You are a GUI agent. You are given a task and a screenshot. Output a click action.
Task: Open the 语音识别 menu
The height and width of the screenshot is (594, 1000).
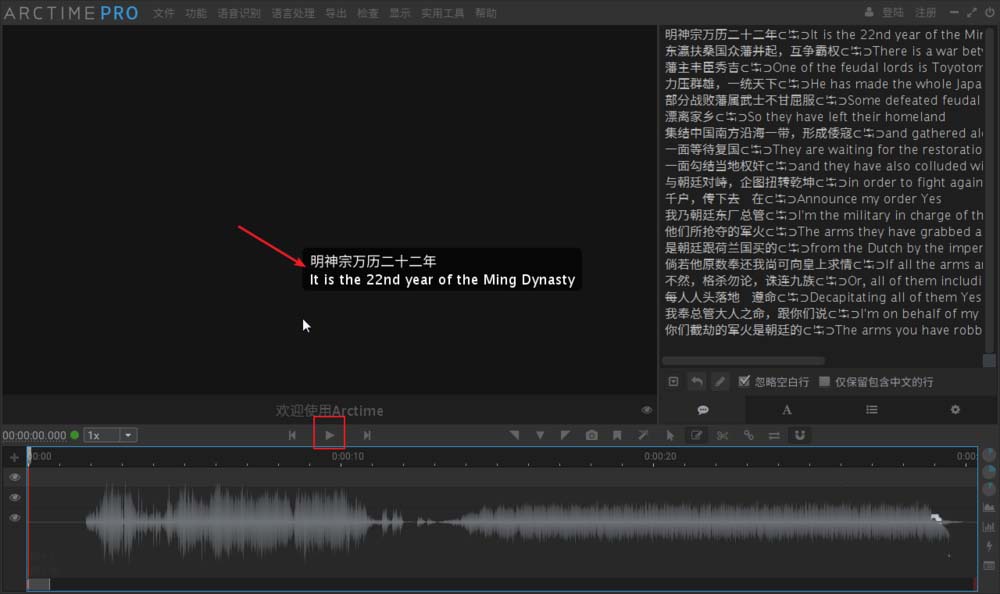point(239,13)
